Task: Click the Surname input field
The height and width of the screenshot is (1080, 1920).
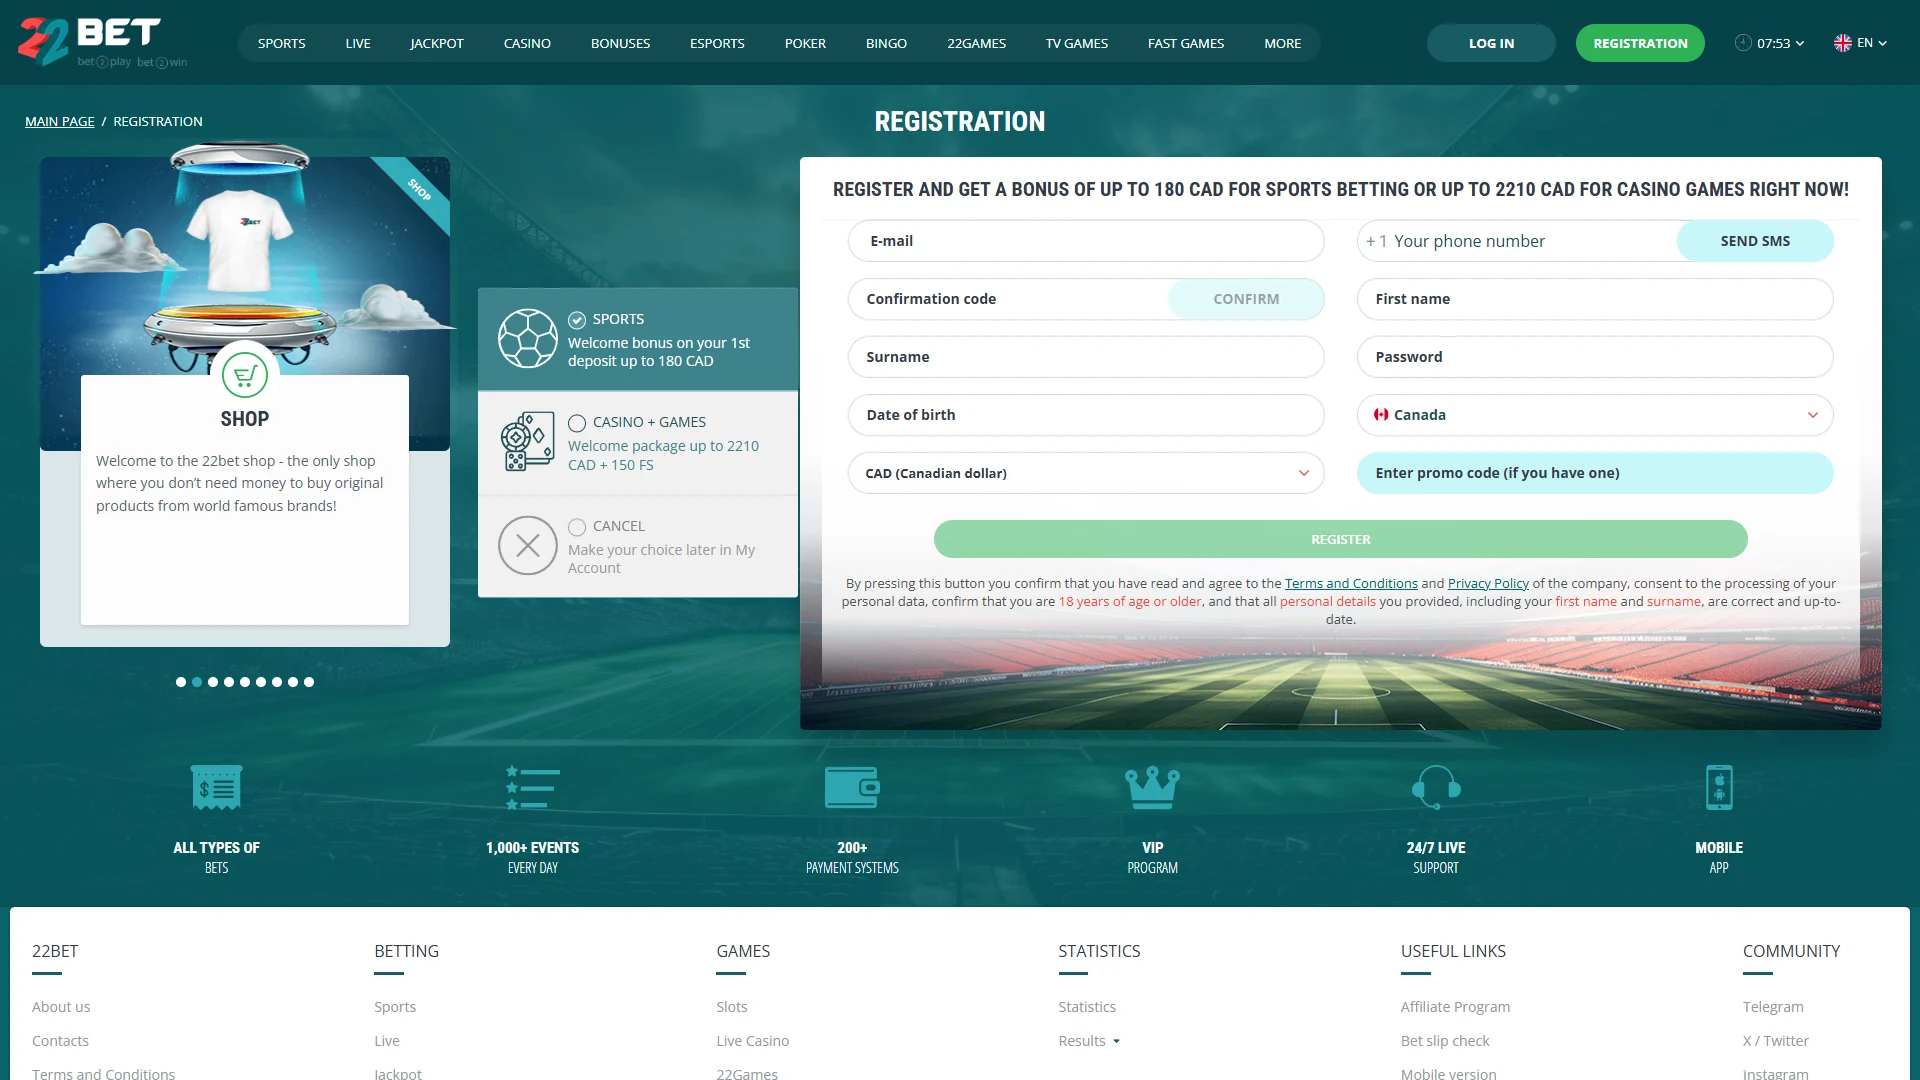Action: pyautogui.click(x=1086, y=357)
